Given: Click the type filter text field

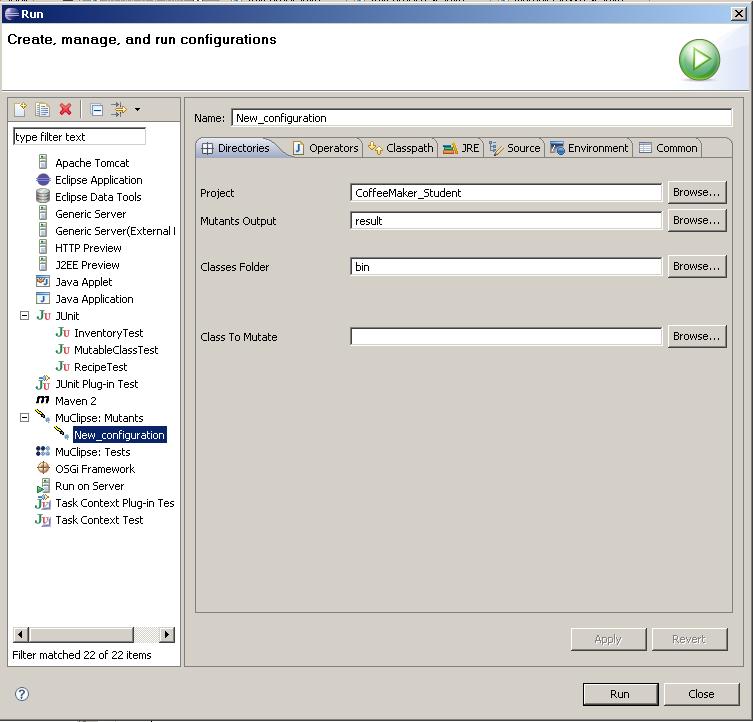Looking at the screenshot, I should (79, 137).
